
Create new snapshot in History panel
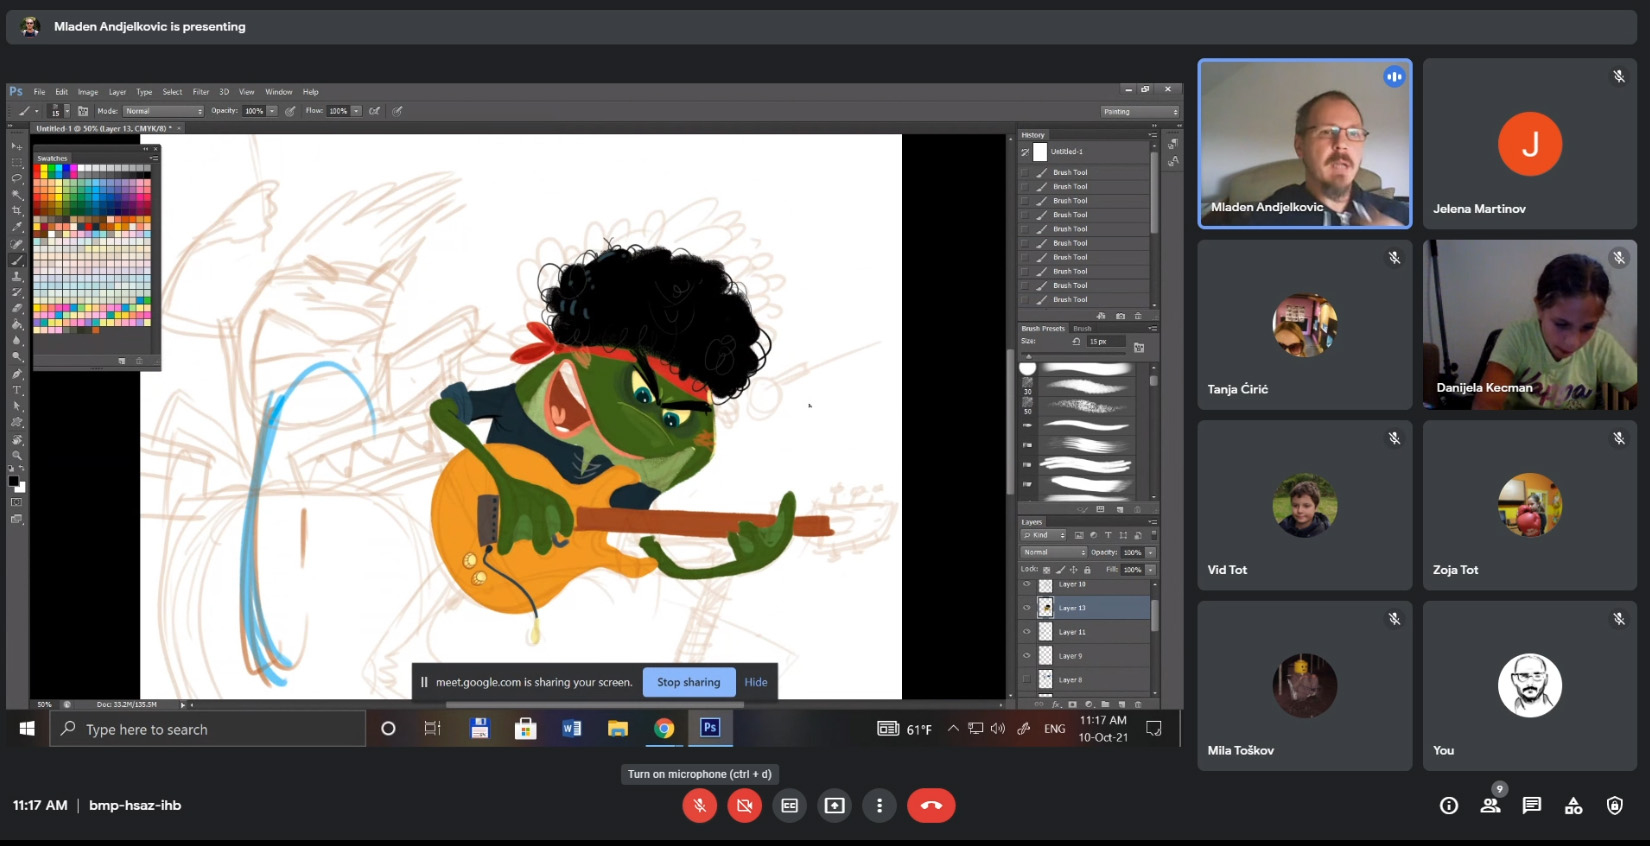click(x=1119, y=315)
